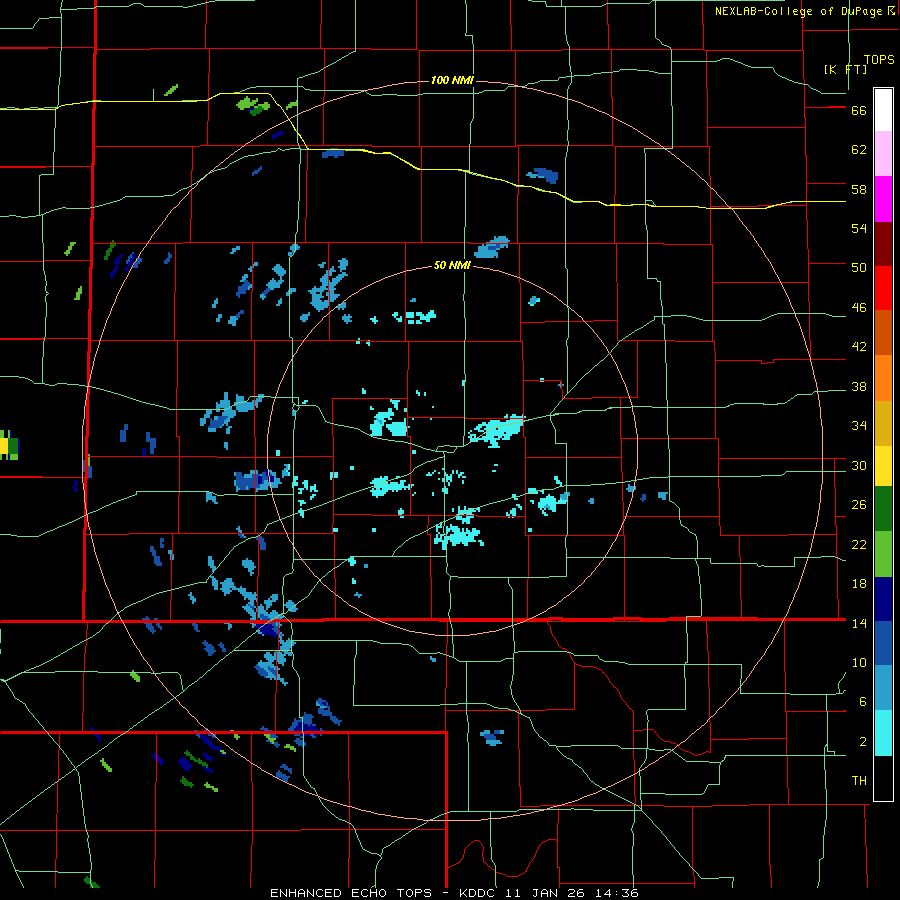
Task: Click the 30 scale value
Action: click(x=859, y=465)
